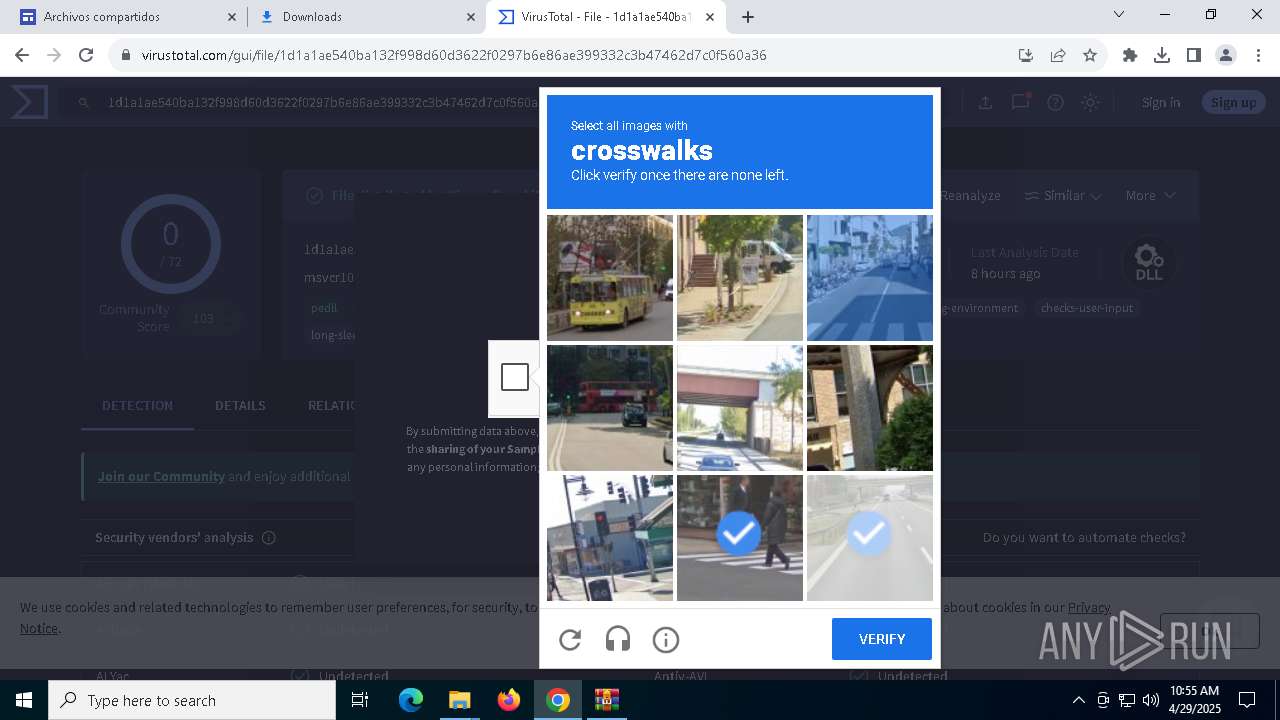The image size is (1280, 720).
Task: Open the Windows notification center
Action: pos(1247,700)
